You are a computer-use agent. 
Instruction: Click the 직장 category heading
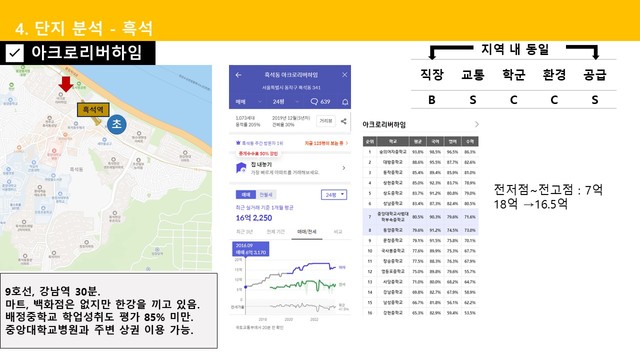[432, 75]
